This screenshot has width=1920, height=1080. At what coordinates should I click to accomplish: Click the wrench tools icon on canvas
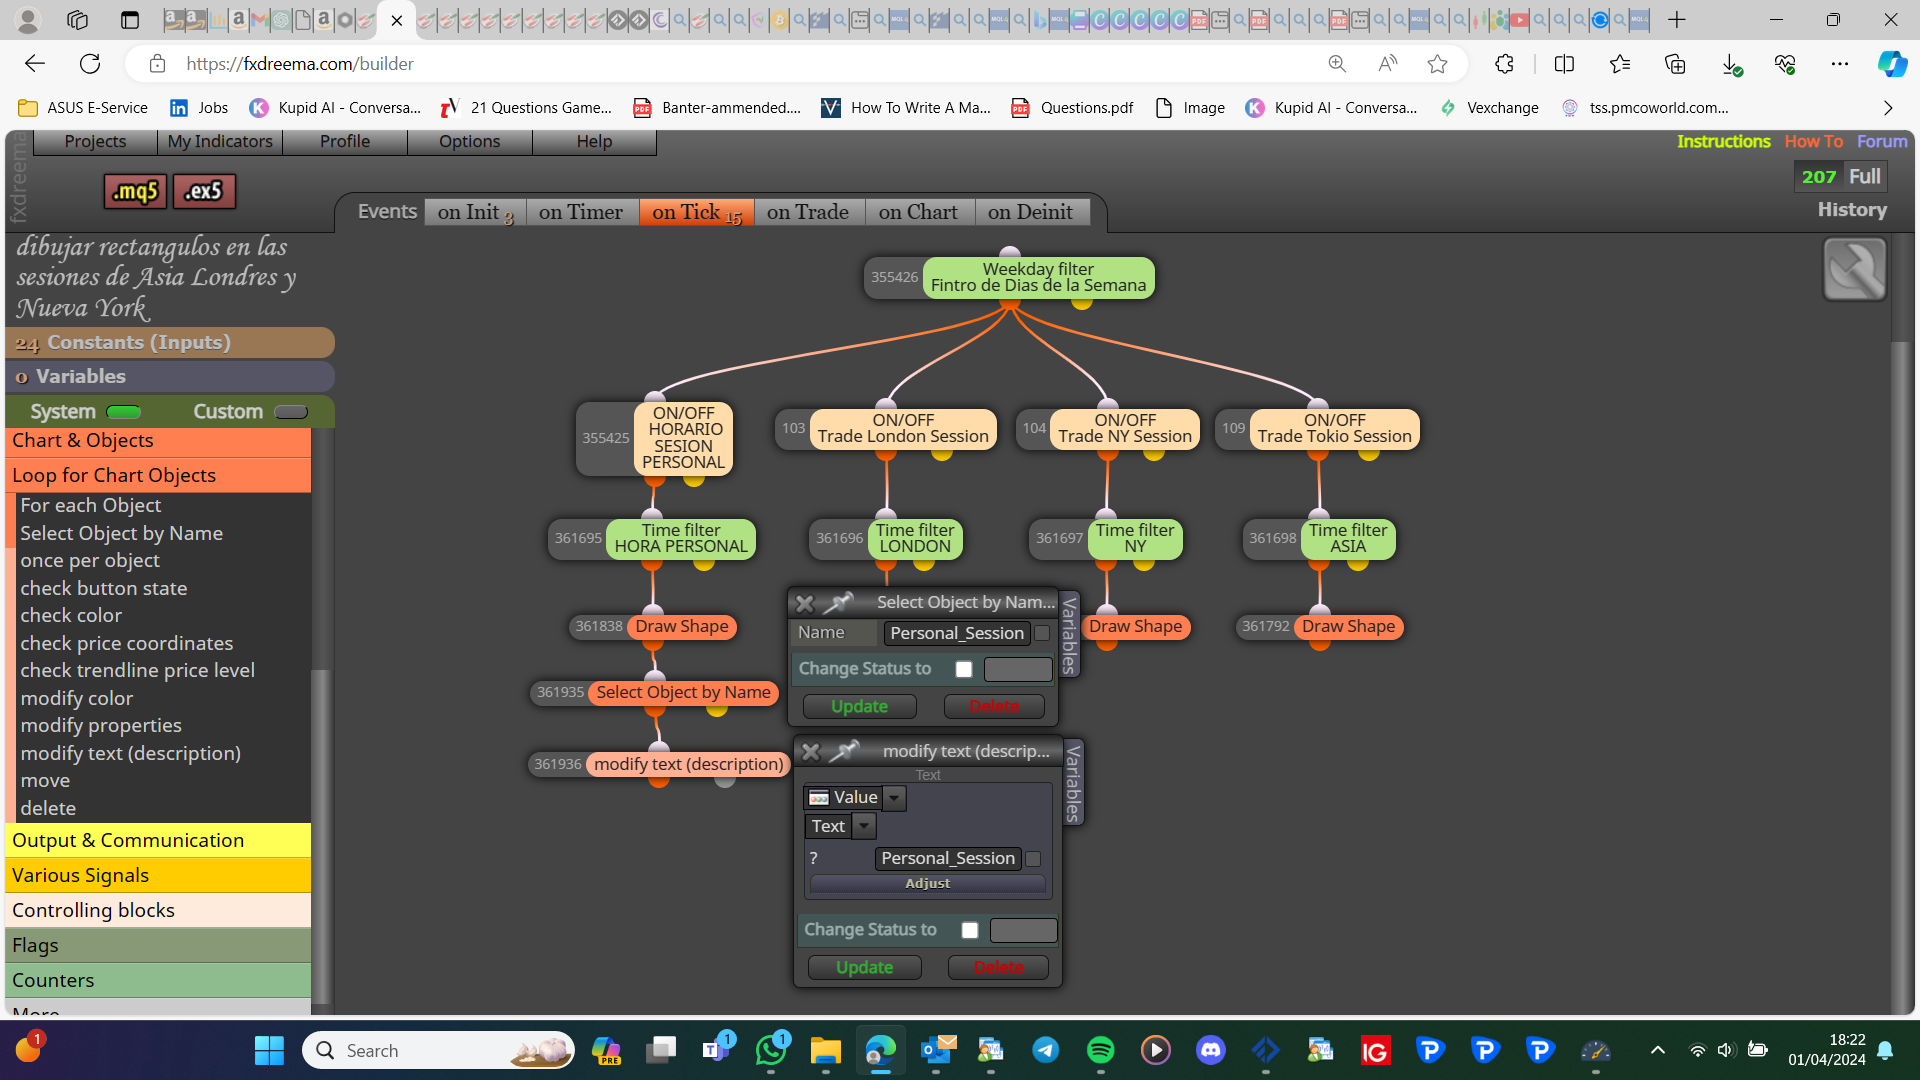pyautogui.click(x=1854, y=269)
